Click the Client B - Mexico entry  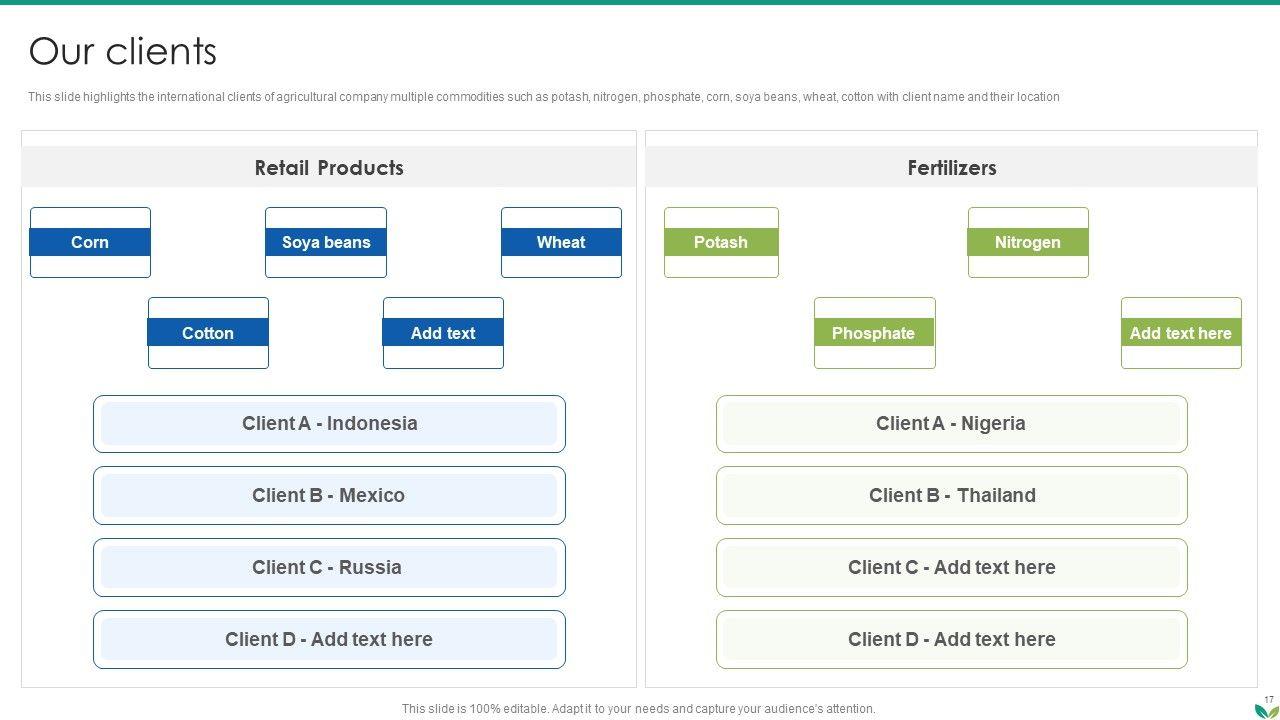[x=329, y=496]
